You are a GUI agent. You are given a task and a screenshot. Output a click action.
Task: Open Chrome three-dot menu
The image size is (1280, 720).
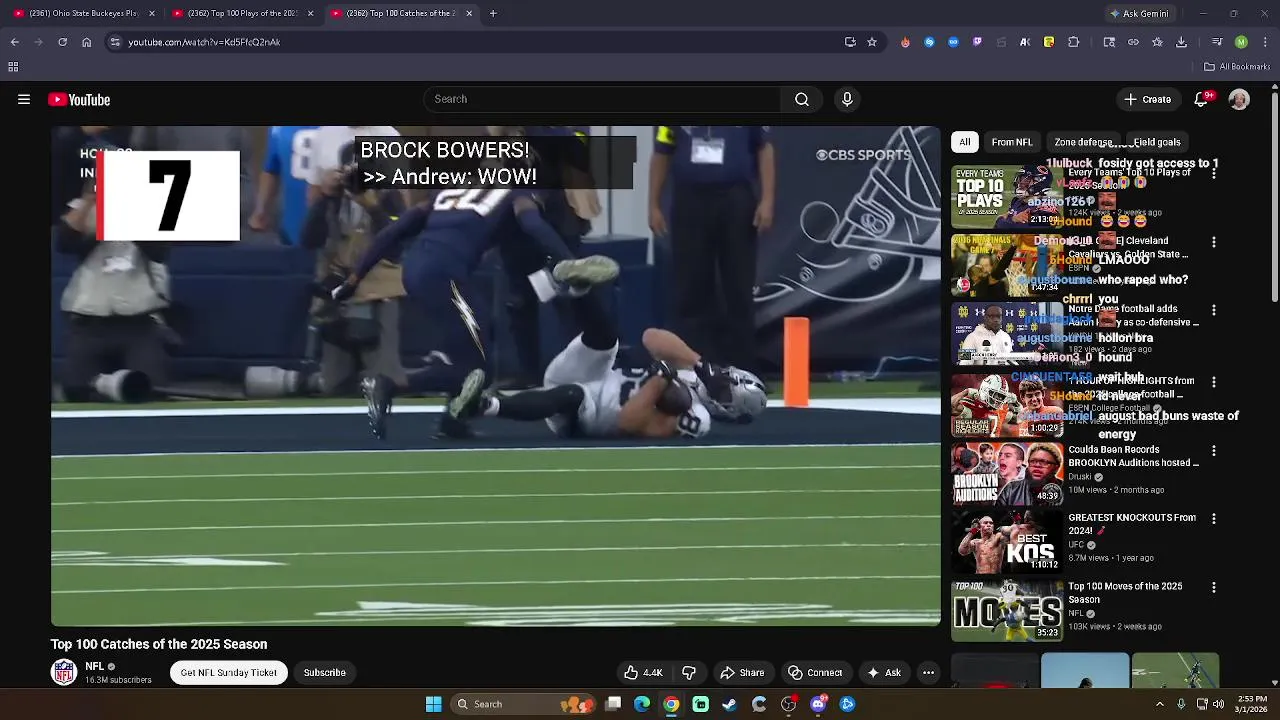[1265, 42]
